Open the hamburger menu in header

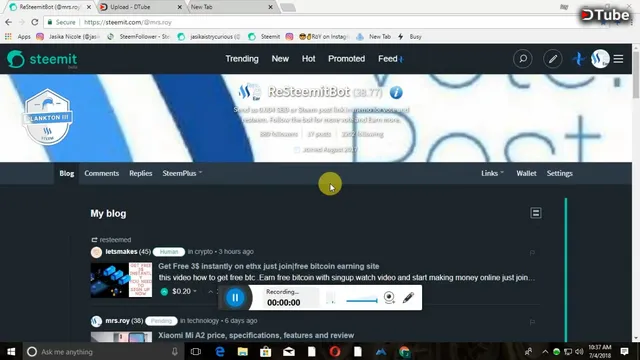click(x=618, y=59)
